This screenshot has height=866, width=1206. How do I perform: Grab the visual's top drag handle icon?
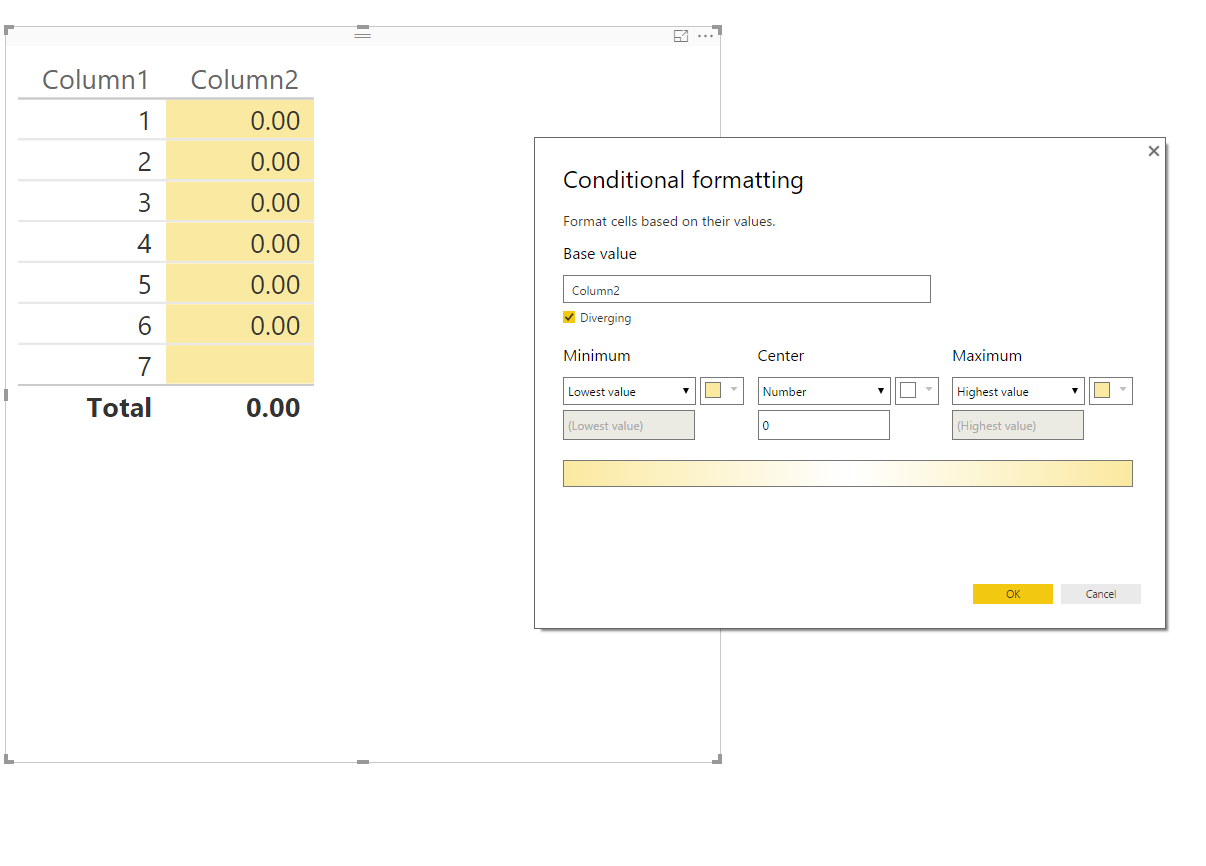click(x=363, y=34)
